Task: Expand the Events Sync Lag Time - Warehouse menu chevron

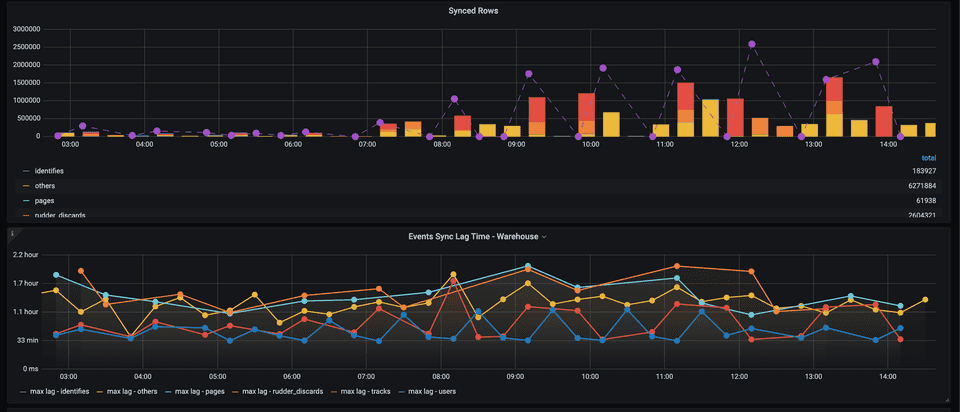Action: pyautogui.click(x=546, y=237)
